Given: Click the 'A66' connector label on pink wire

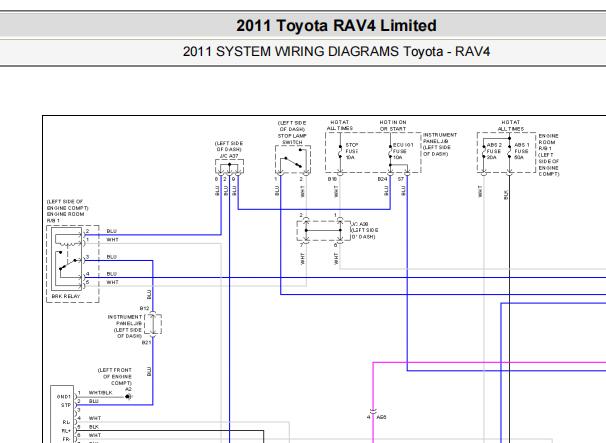Looking at the screenshot, I should click(381, 417).
